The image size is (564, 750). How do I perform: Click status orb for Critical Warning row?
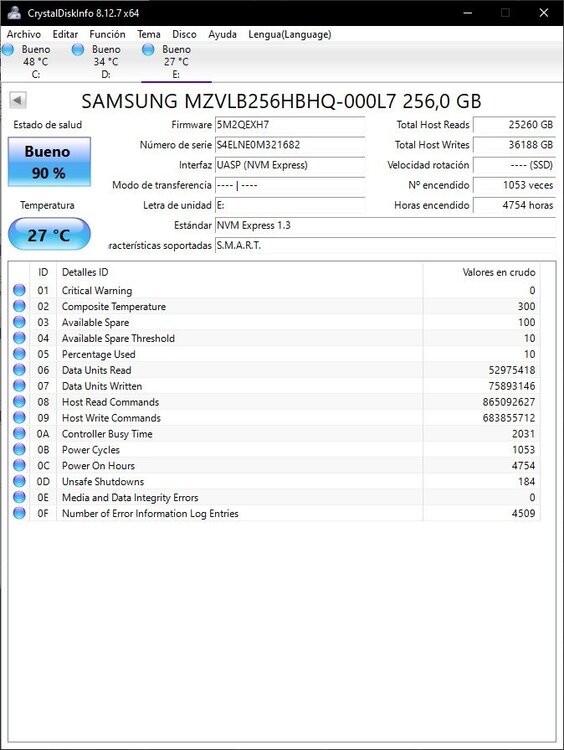pyautogui.click(x=19, y=290)
